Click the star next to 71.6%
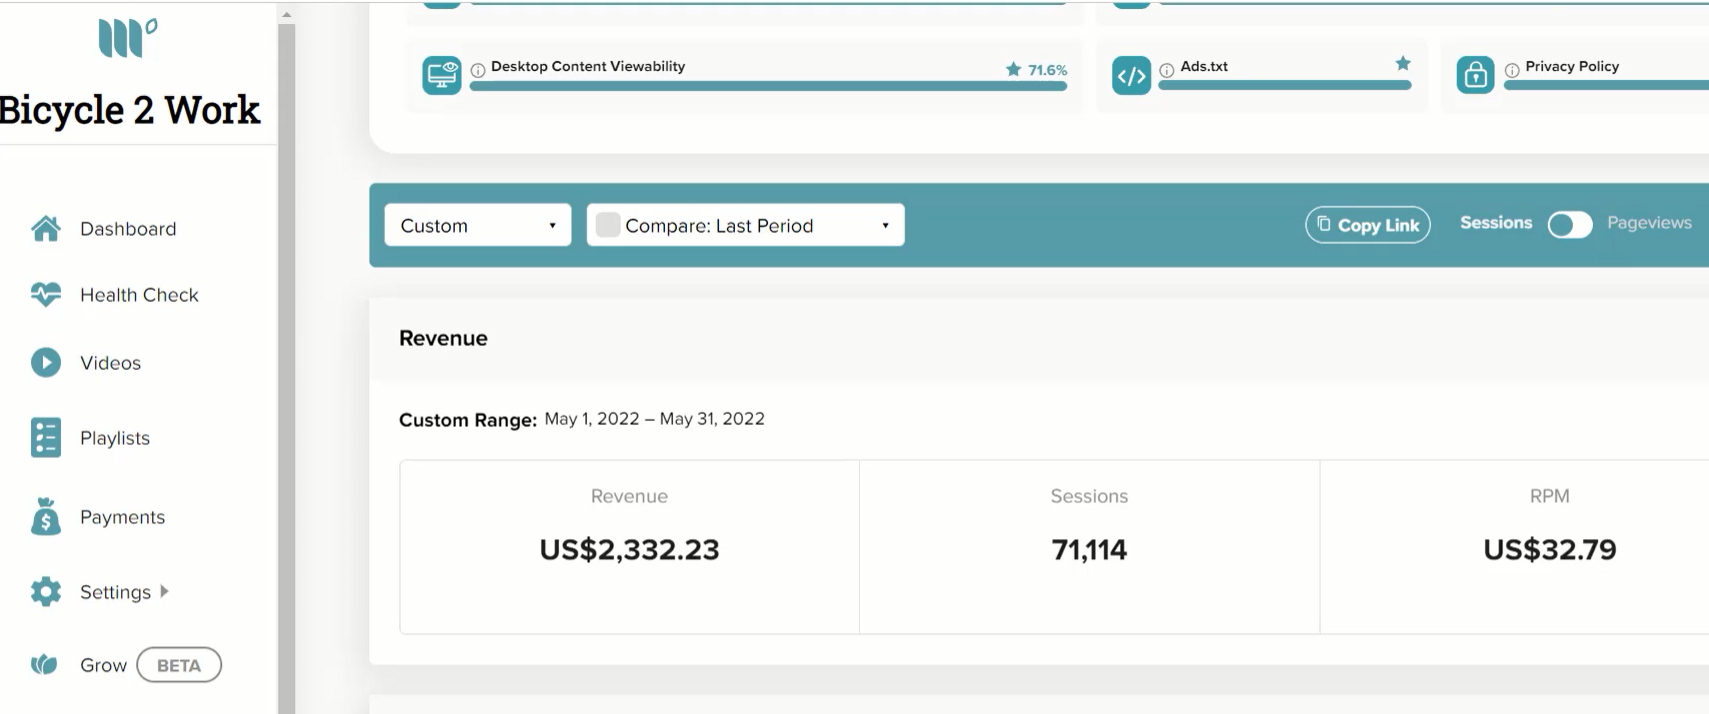Image resolution: width=1709 pixels, height=714 pixels. [x=1013, y=69]
